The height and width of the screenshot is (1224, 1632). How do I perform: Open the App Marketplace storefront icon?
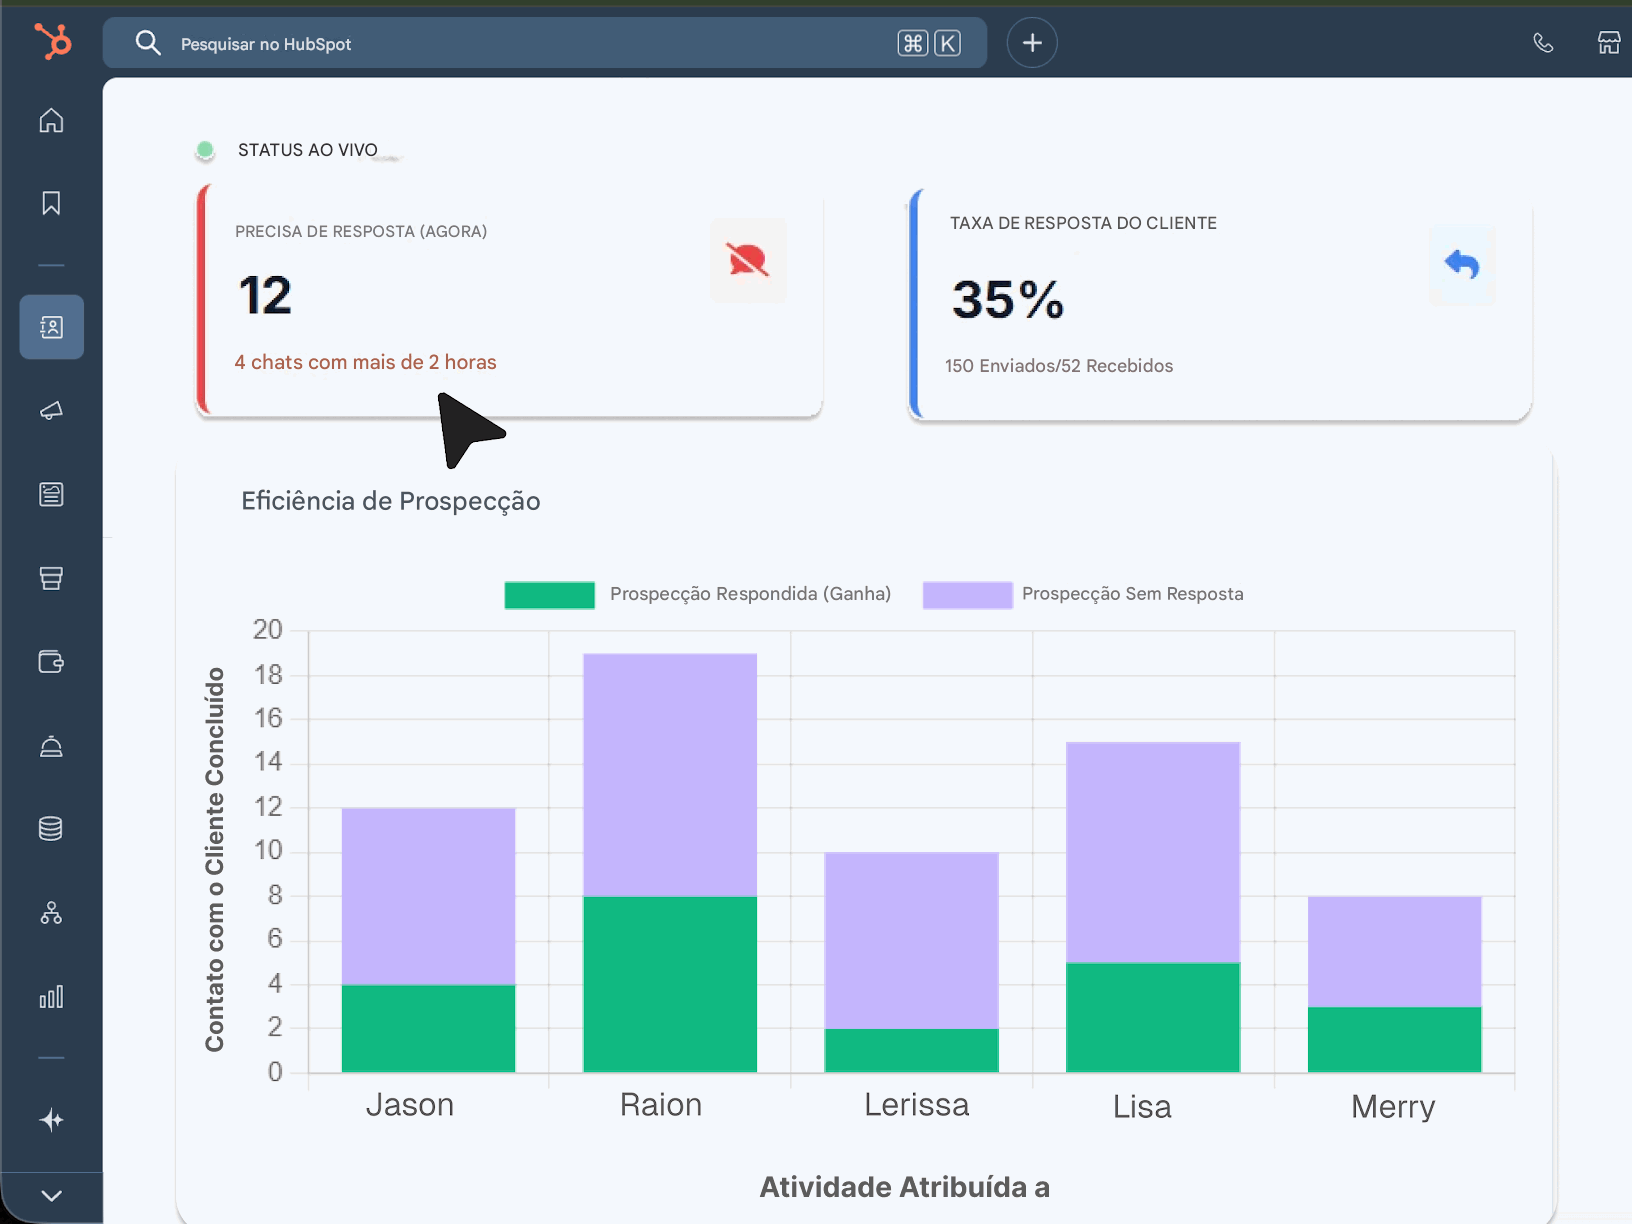1609,43
